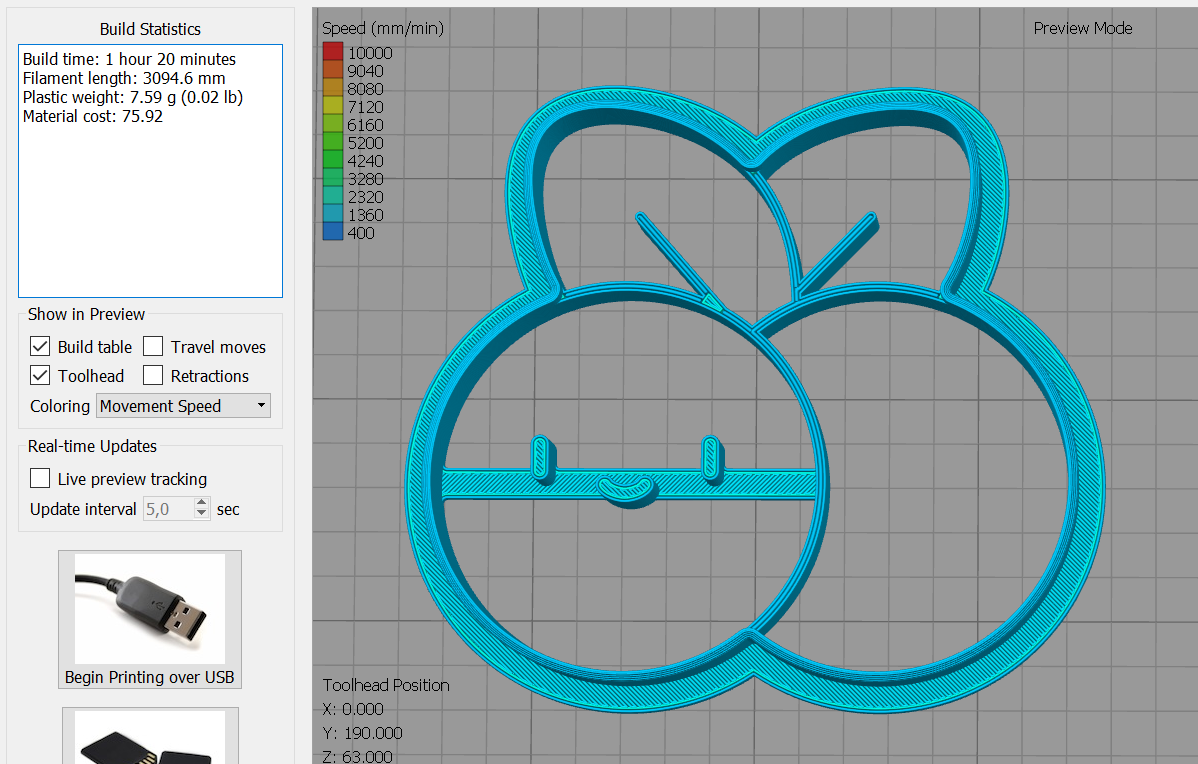
Task: Enable Live preview tracking
Action: [x=40, y=479]
